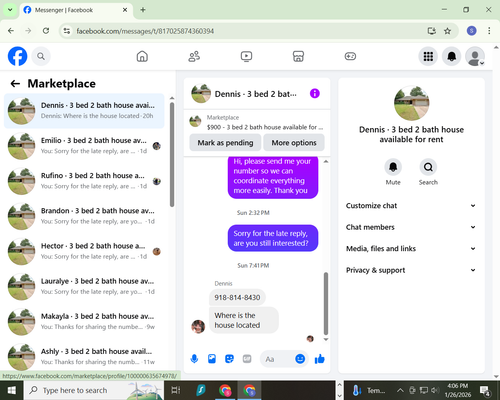Screen dimensions: 500x400
Task: Show hidden system tray icons chevron
Action: click(x=400, y=390)
